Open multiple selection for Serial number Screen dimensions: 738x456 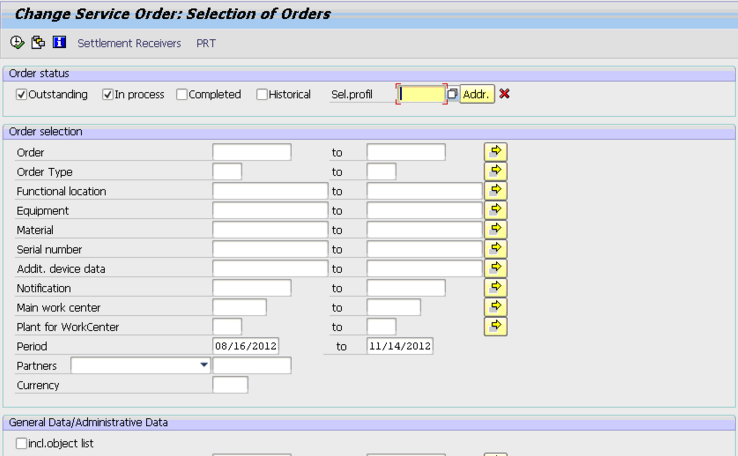(x=496, y=249)
